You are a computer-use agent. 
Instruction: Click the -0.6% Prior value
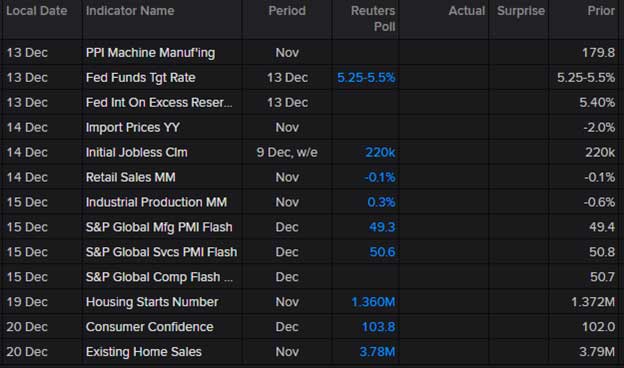599,202
